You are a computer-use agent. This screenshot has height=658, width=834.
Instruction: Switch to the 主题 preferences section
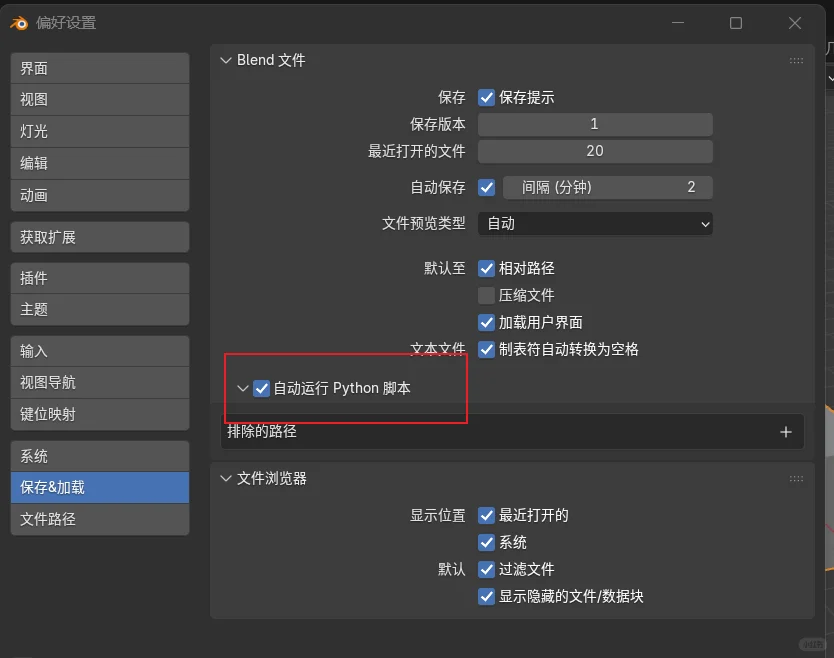tap(99, 310)
